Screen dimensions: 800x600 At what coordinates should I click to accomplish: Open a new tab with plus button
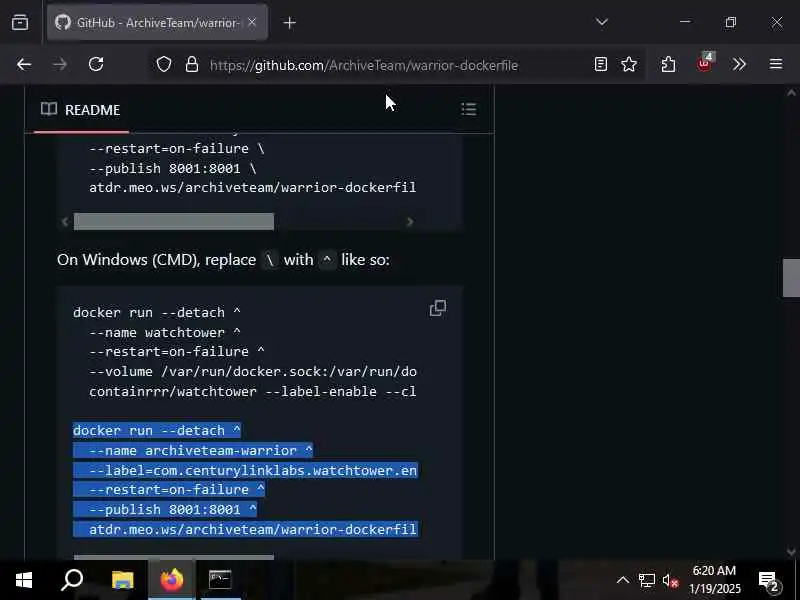click(x=289, y=22)
